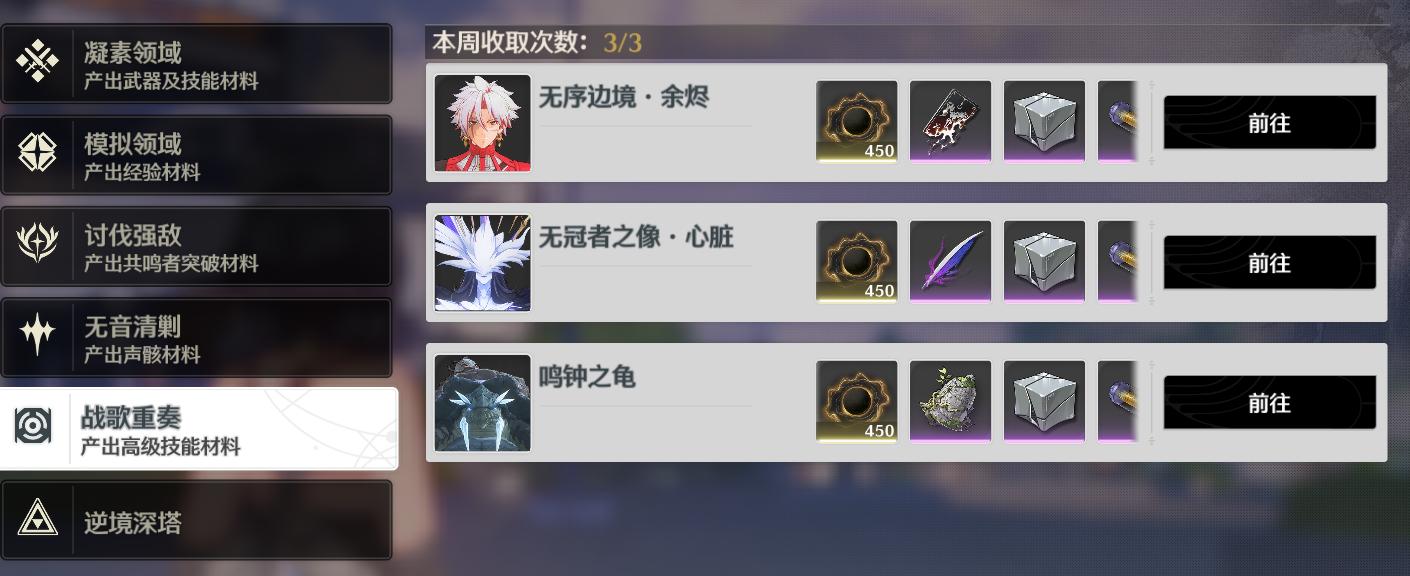This screenshot has width=1410, height=576.
Task: Select the 模拟领域 category
Action: pos(196,155)
